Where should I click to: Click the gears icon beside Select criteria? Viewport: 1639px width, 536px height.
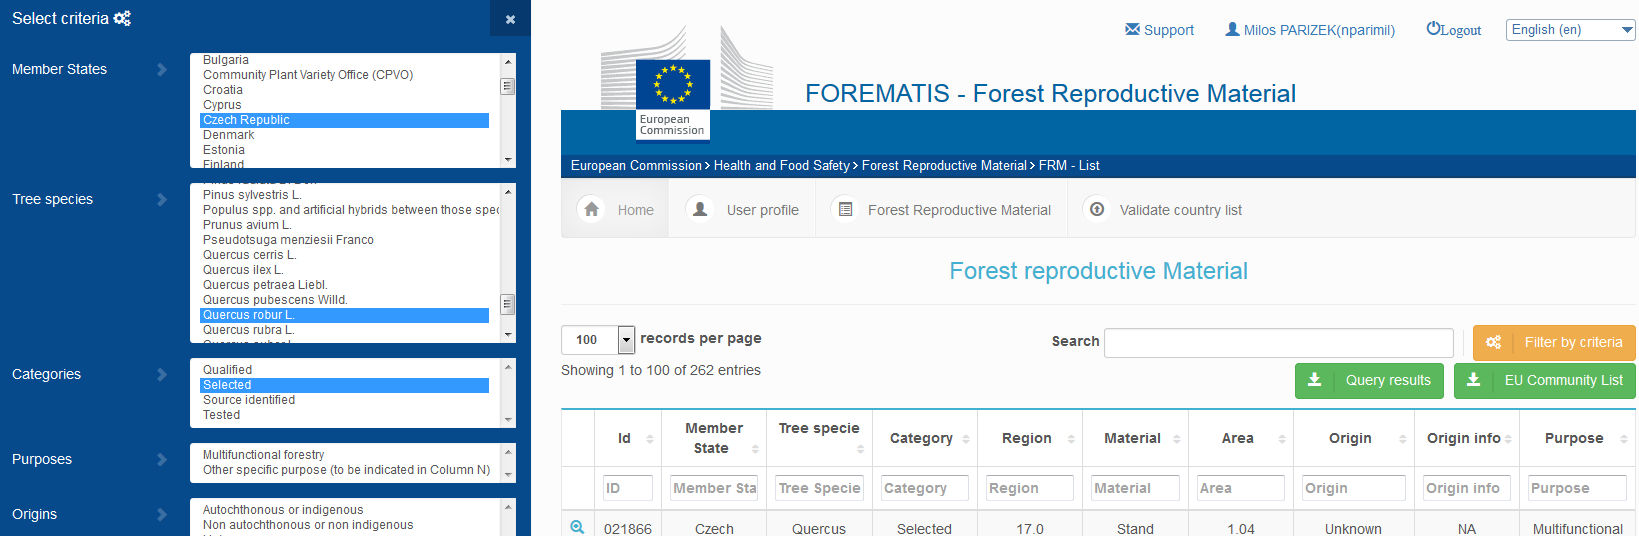[x=122, y=18]
